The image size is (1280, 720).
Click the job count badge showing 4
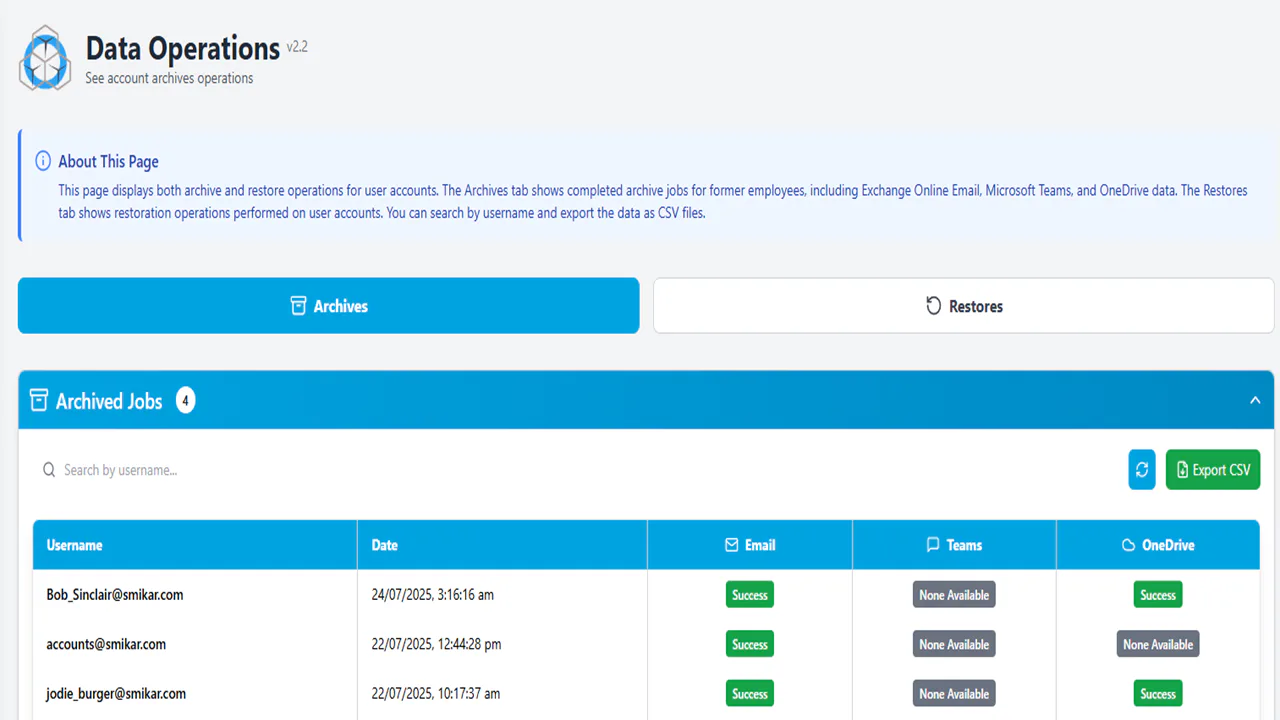(185, 401)
